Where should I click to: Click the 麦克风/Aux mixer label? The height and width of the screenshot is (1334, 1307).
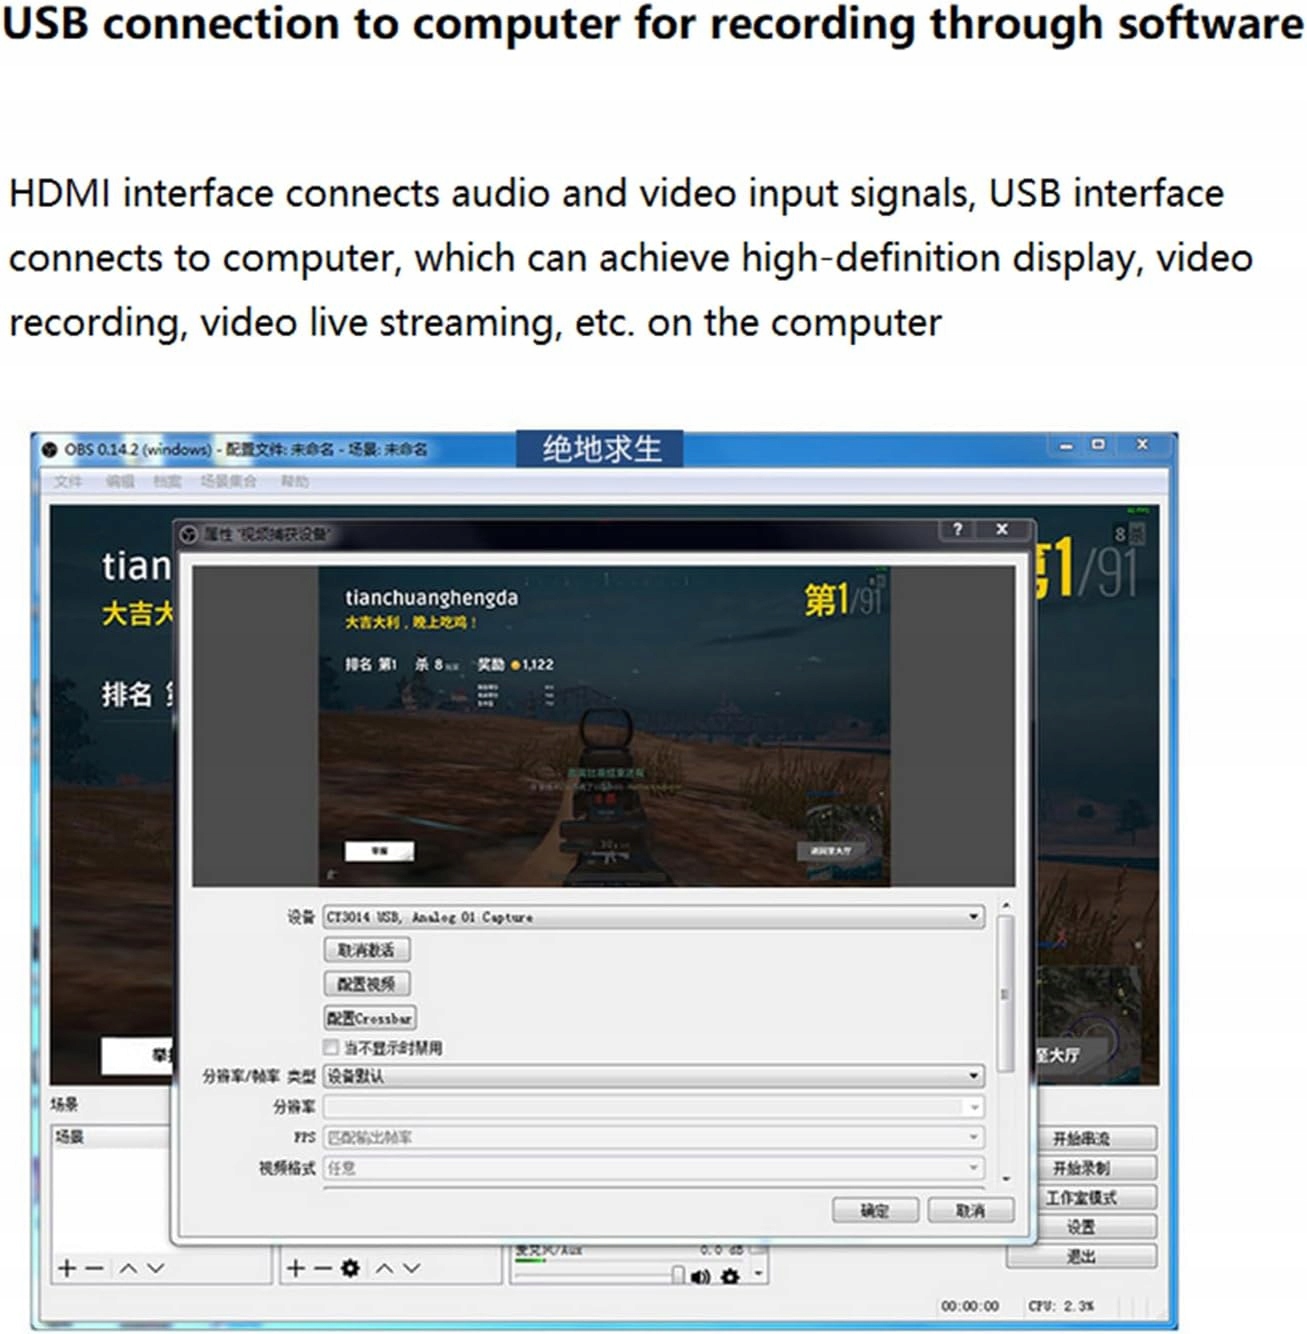click(x=549, y=1250)
